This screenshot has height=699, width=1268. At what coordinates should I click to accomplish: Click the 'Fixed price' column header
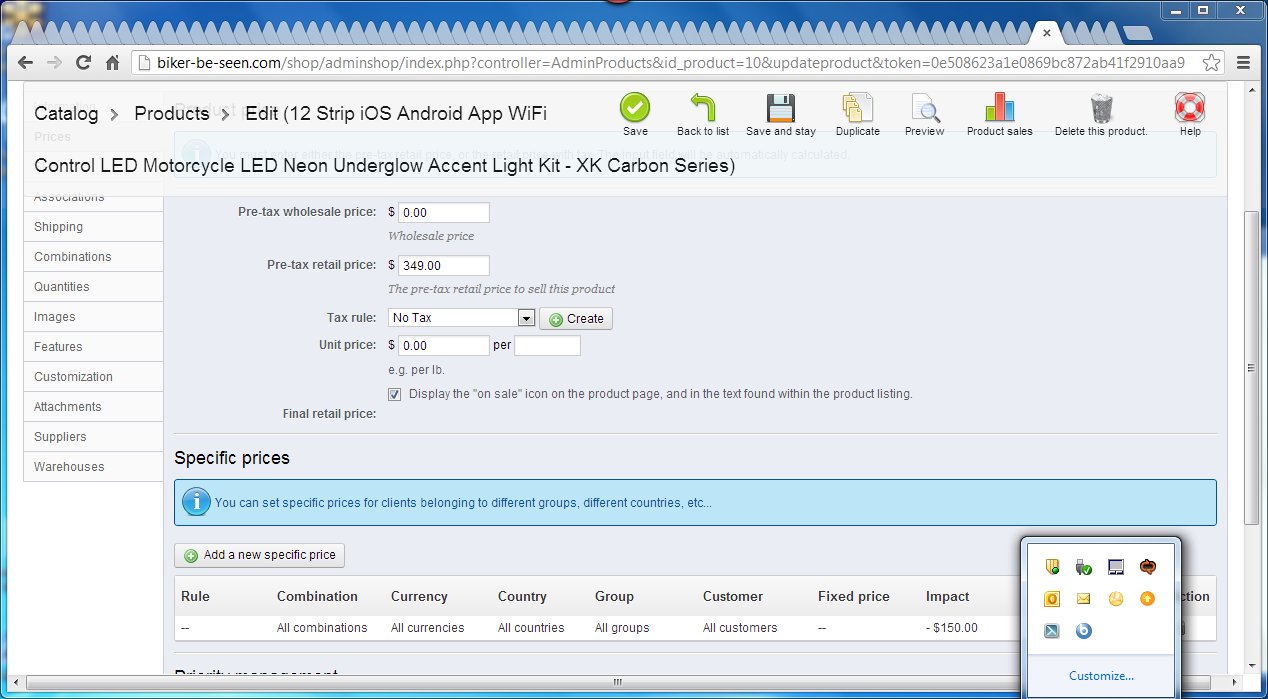[854, 596]
